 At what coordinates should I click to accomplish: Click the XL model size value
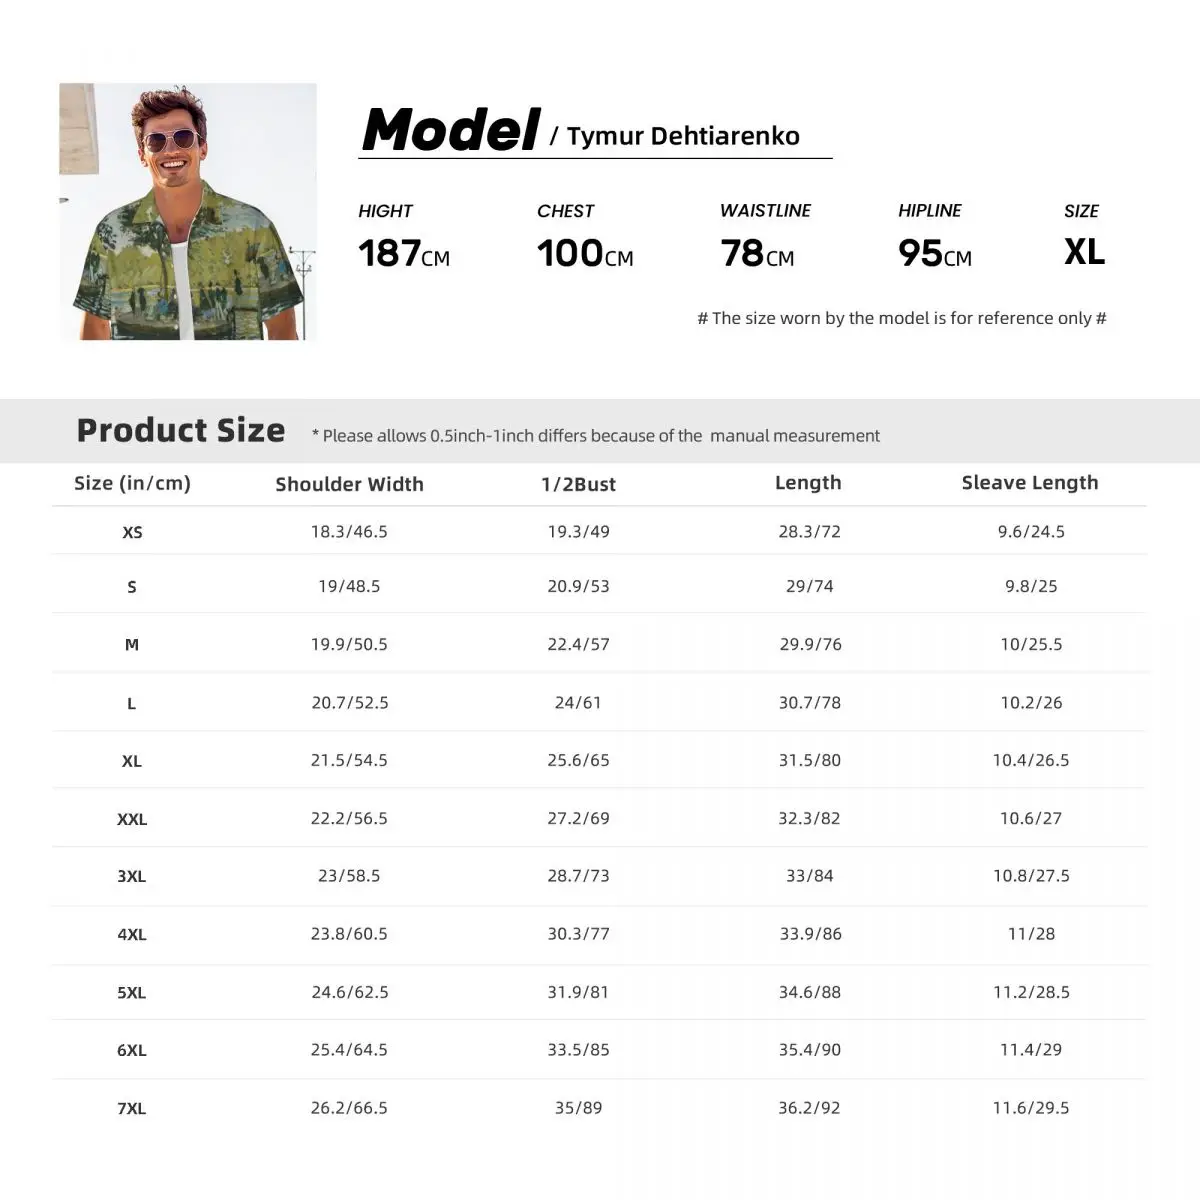[1084, 252]
